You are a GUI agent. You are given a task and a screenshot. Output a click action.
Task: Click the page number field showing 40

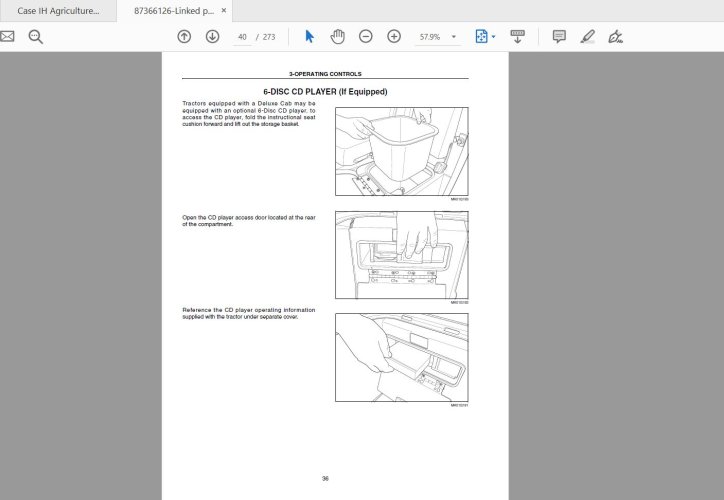point(242,37)
